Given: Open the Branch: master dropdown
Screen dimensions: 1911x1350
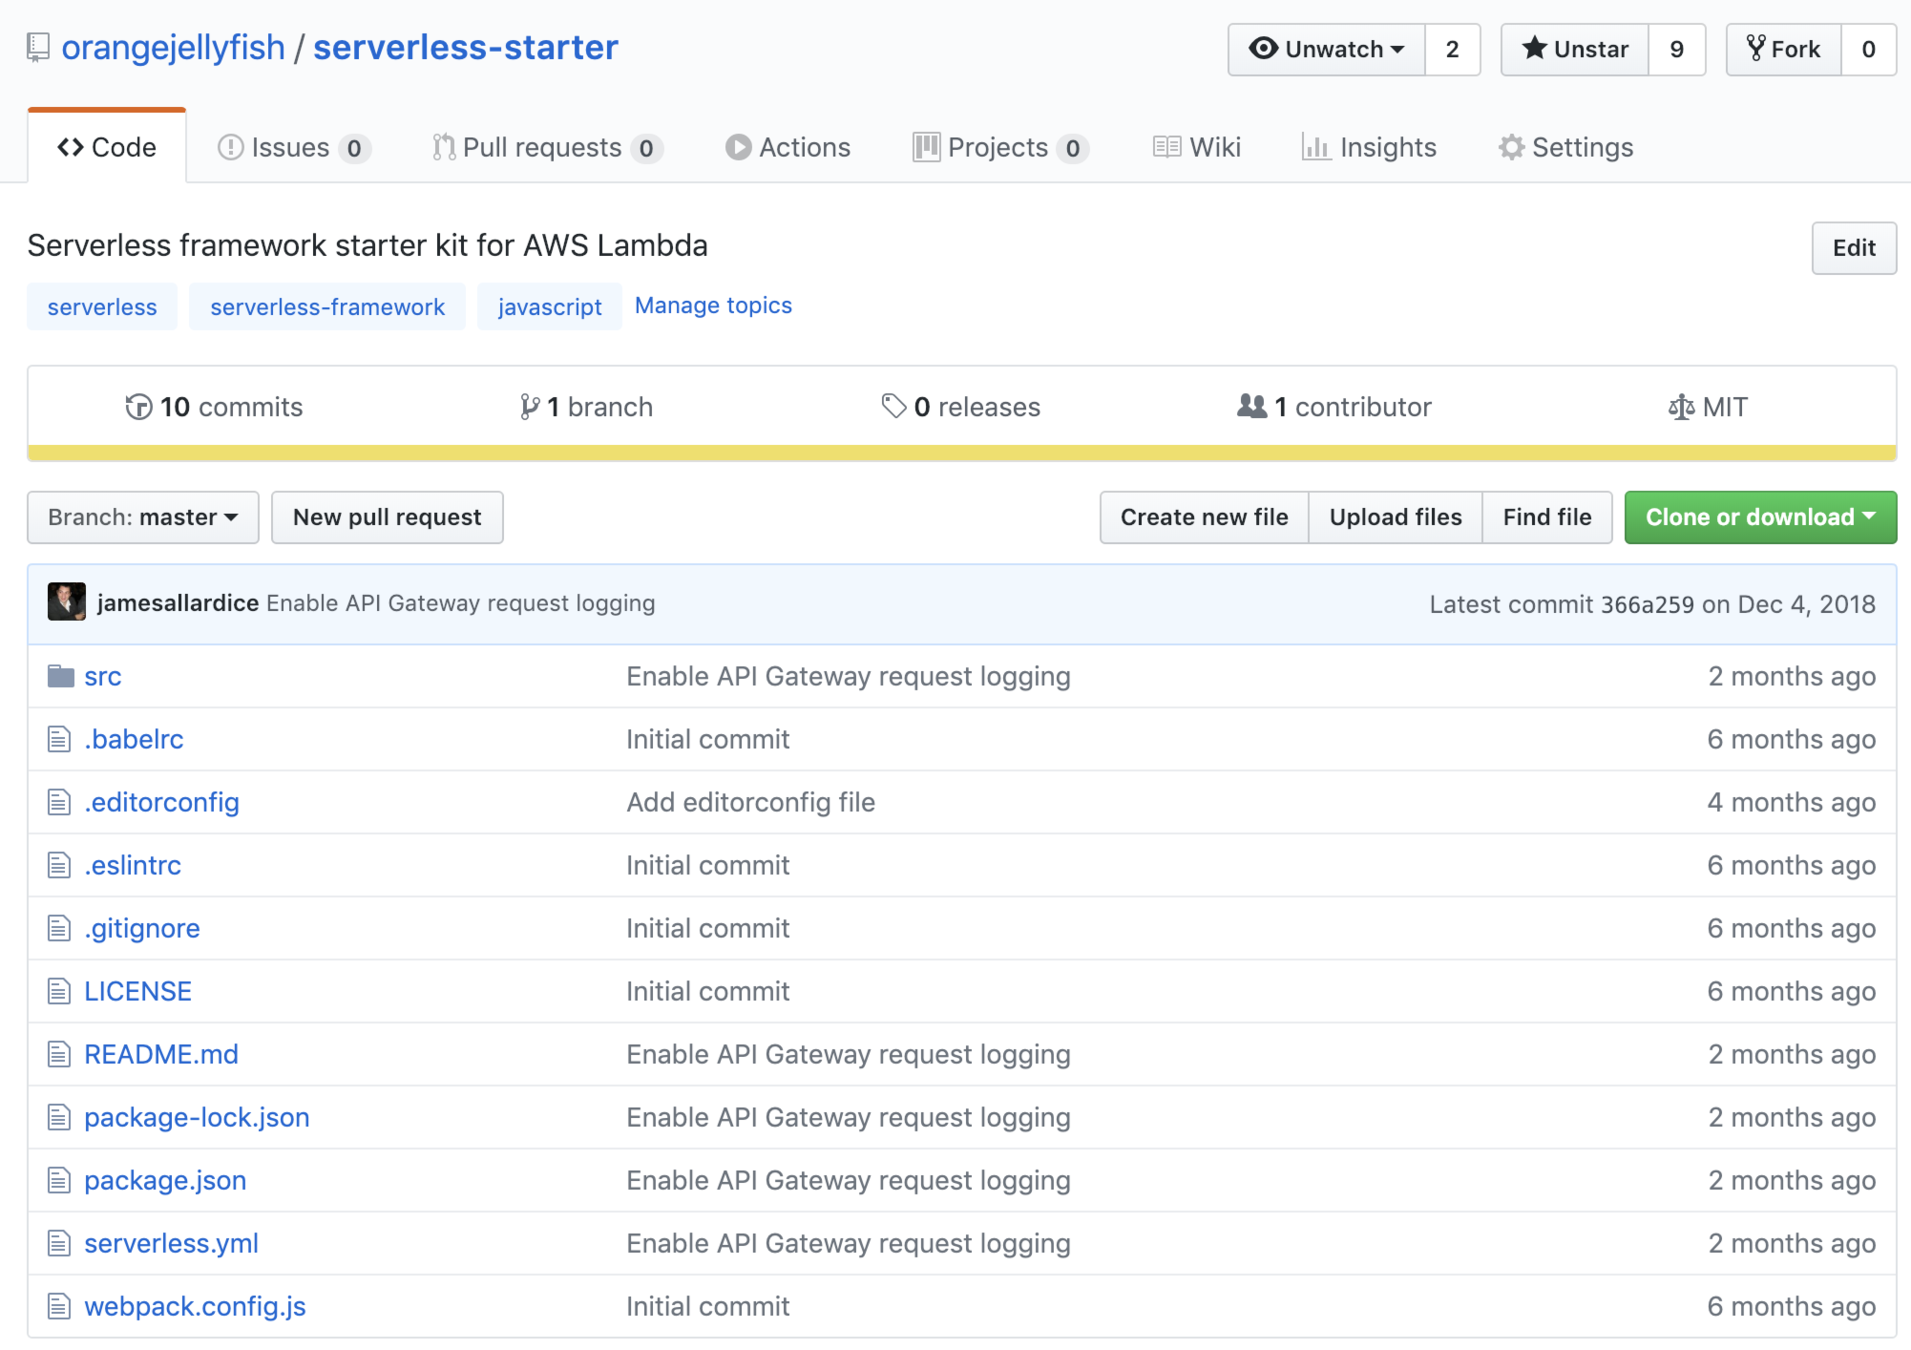Looking at the screenshot, I should tap(143, 517).
